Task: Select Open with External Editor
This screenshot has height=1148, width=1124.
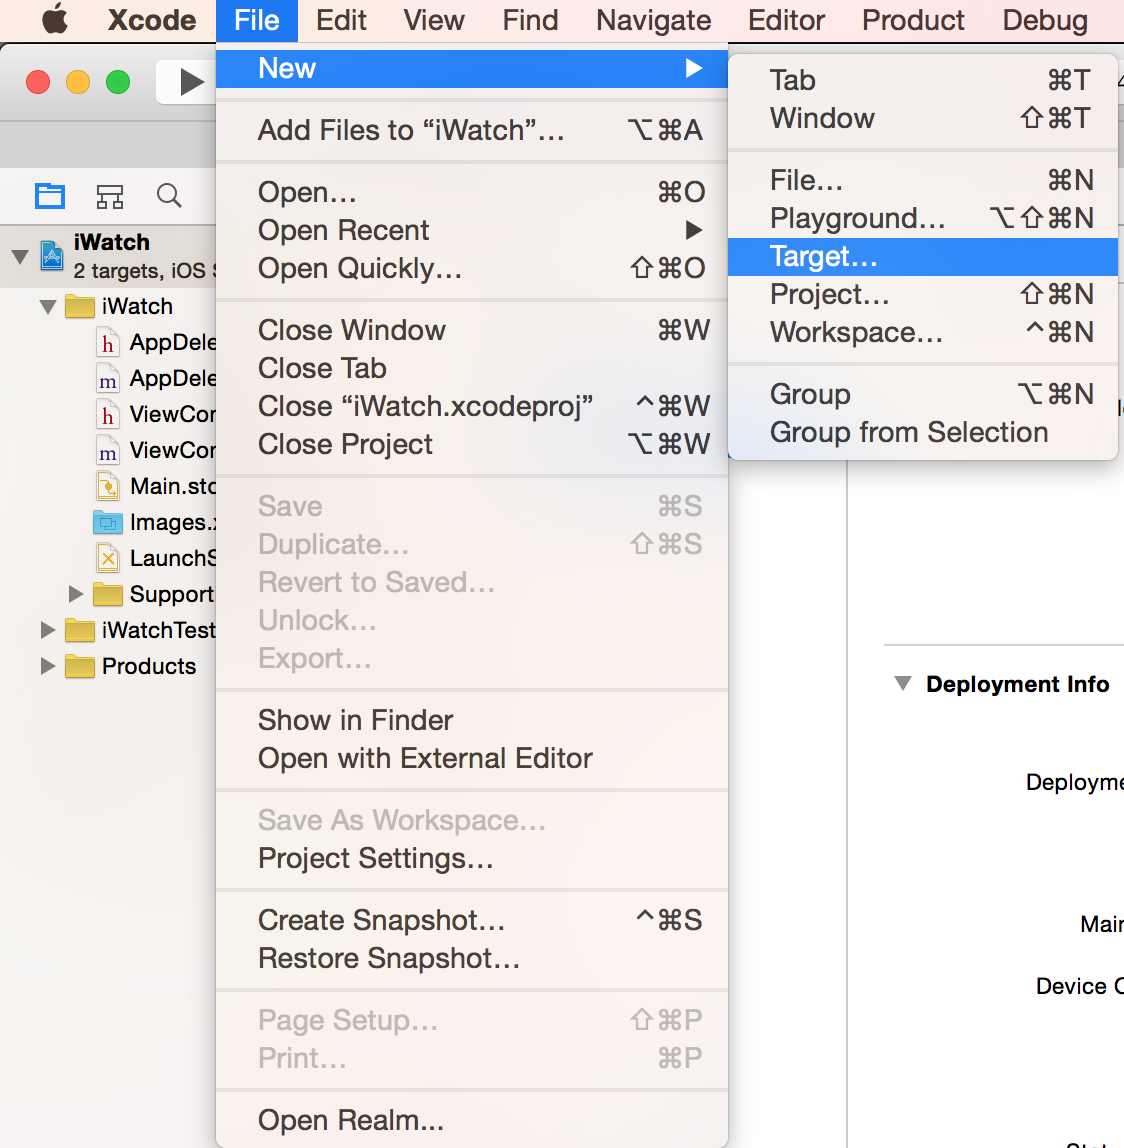Action: tap(472, 758)
